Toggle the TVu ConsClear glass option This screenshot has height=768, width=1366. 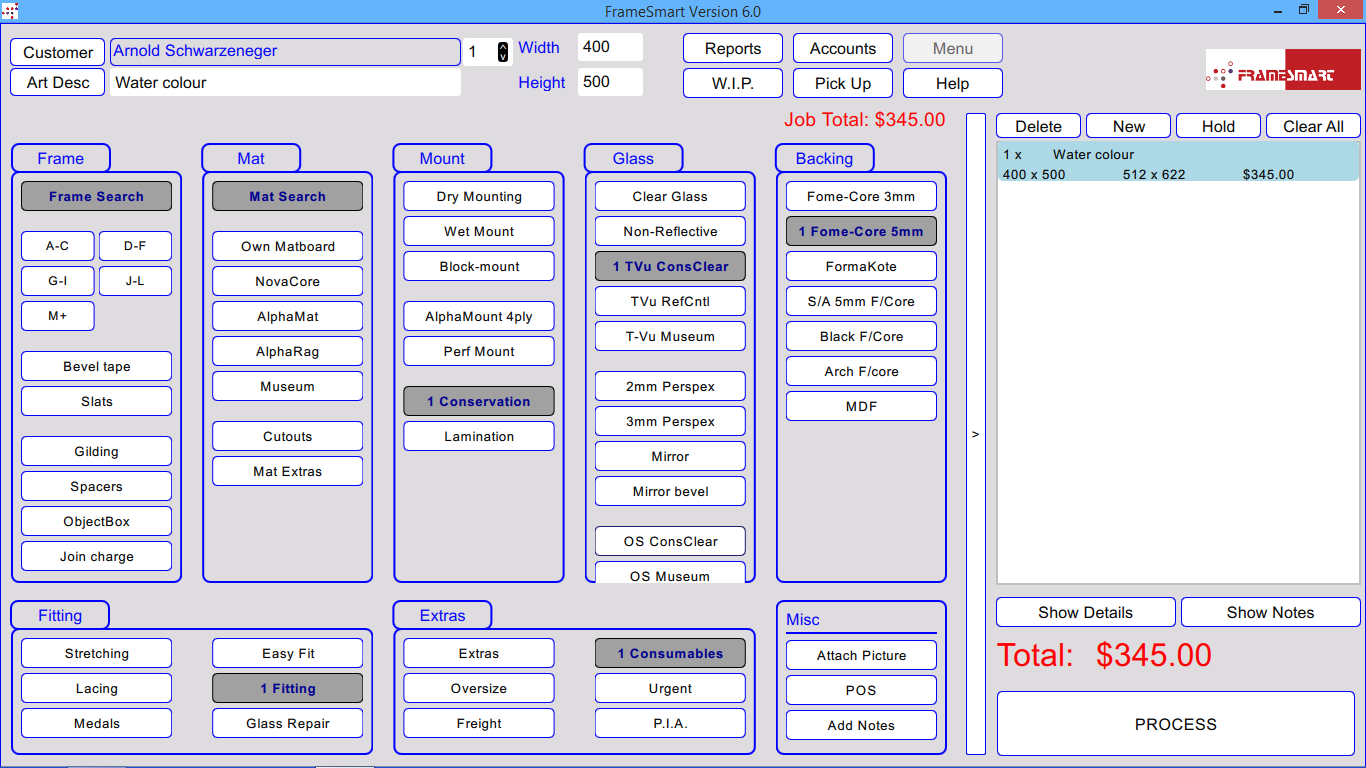click(670, 267)
